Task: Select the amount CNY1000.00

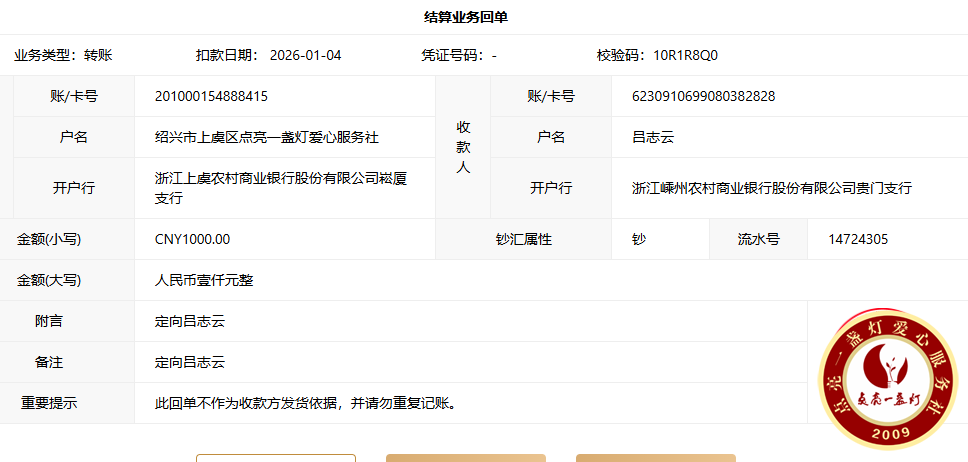Action: tap(192, 239)
